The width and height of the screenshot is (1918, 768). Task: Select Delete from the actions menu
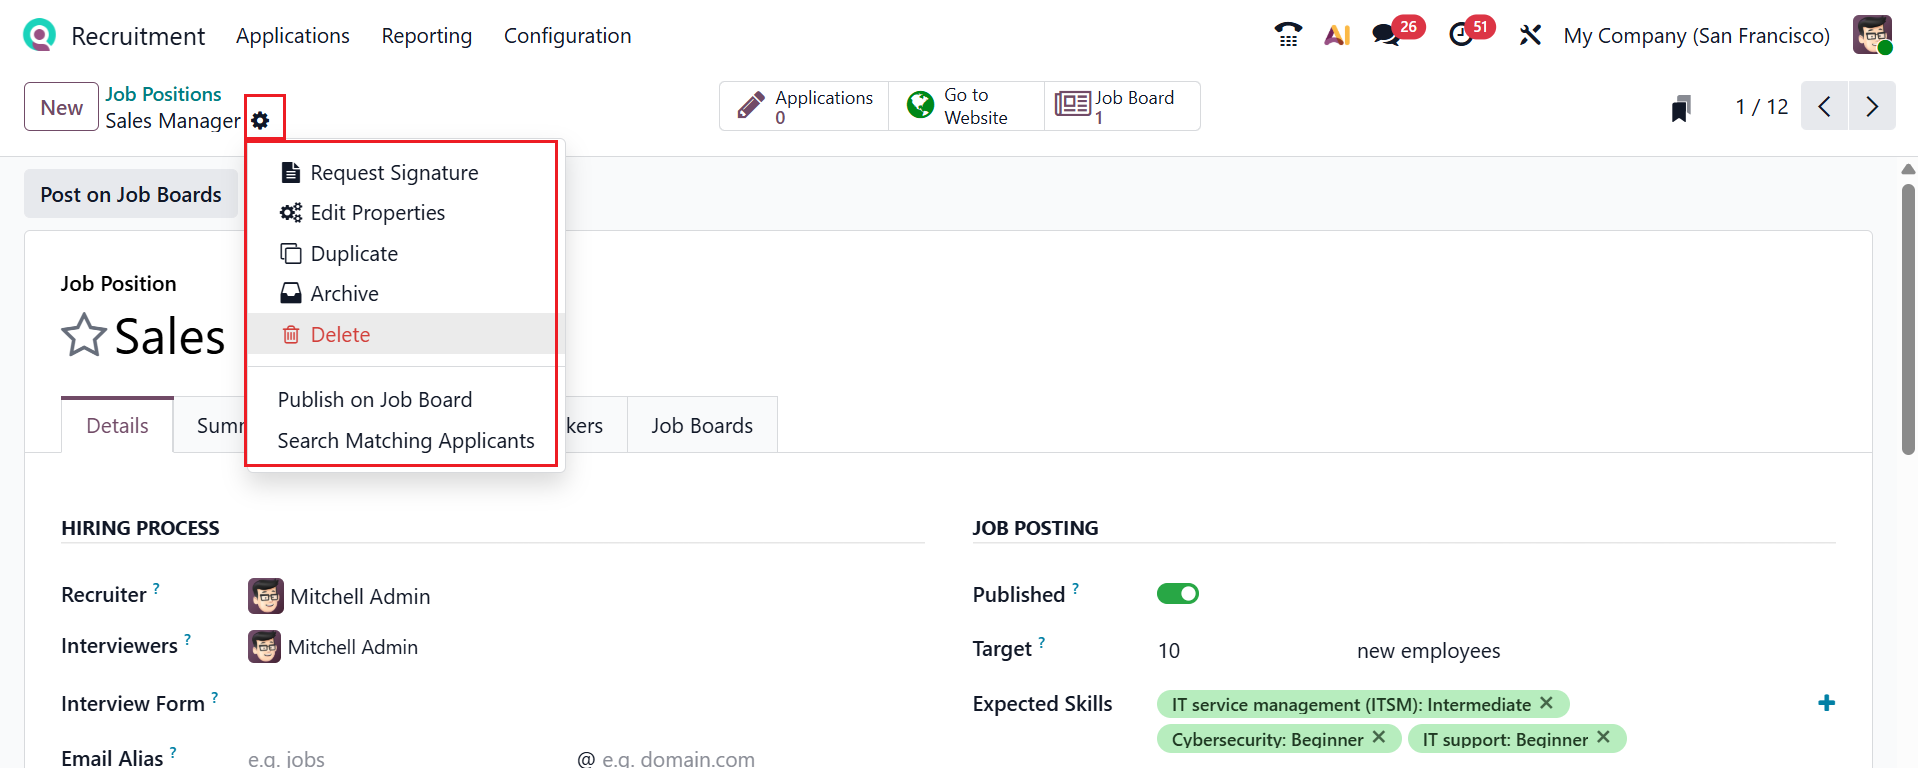340,335
